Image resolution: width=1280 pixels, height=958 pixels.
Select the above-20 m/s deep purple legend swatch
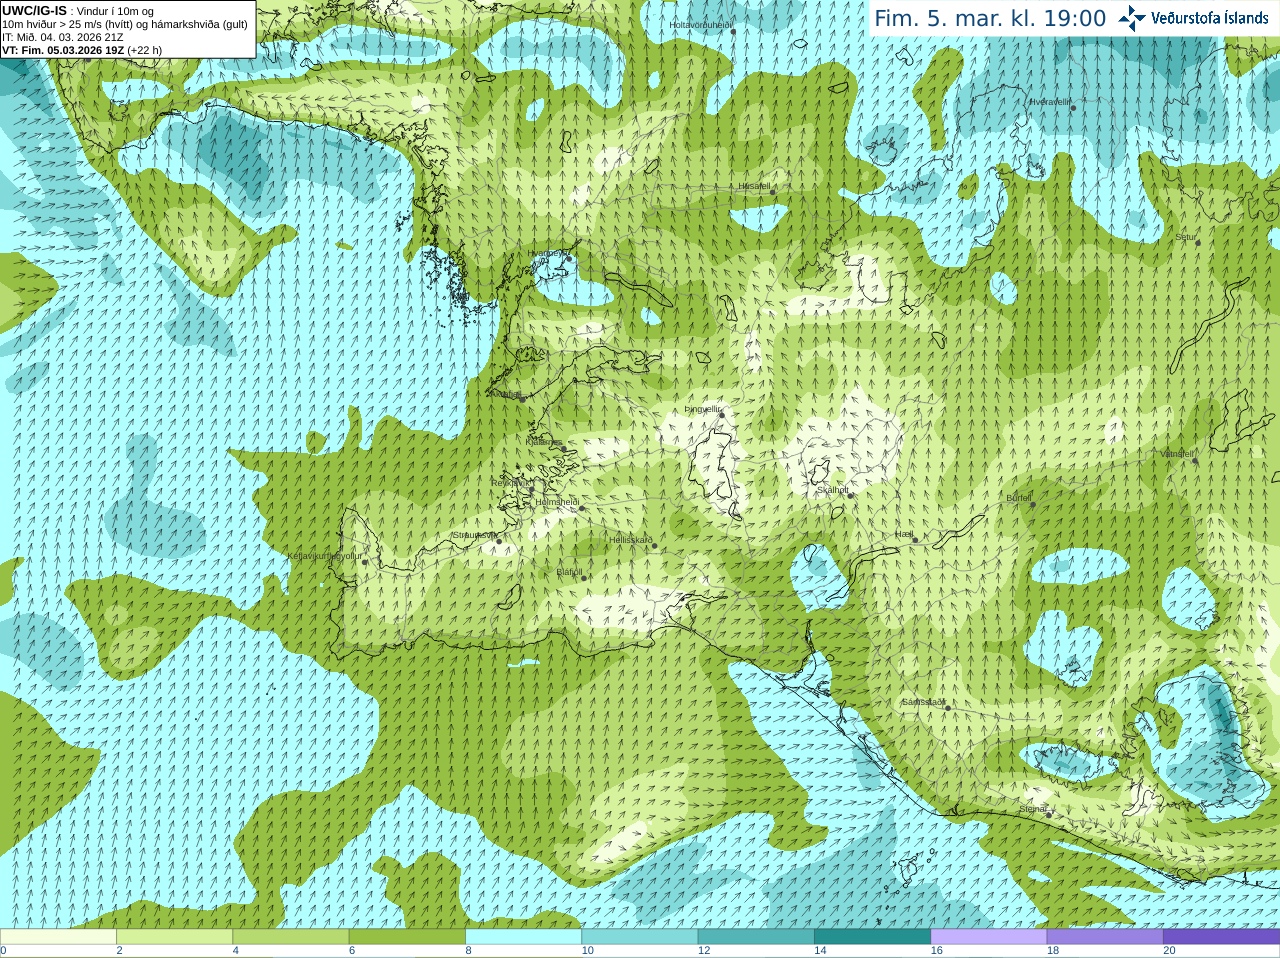click(x=1221, y=937)
